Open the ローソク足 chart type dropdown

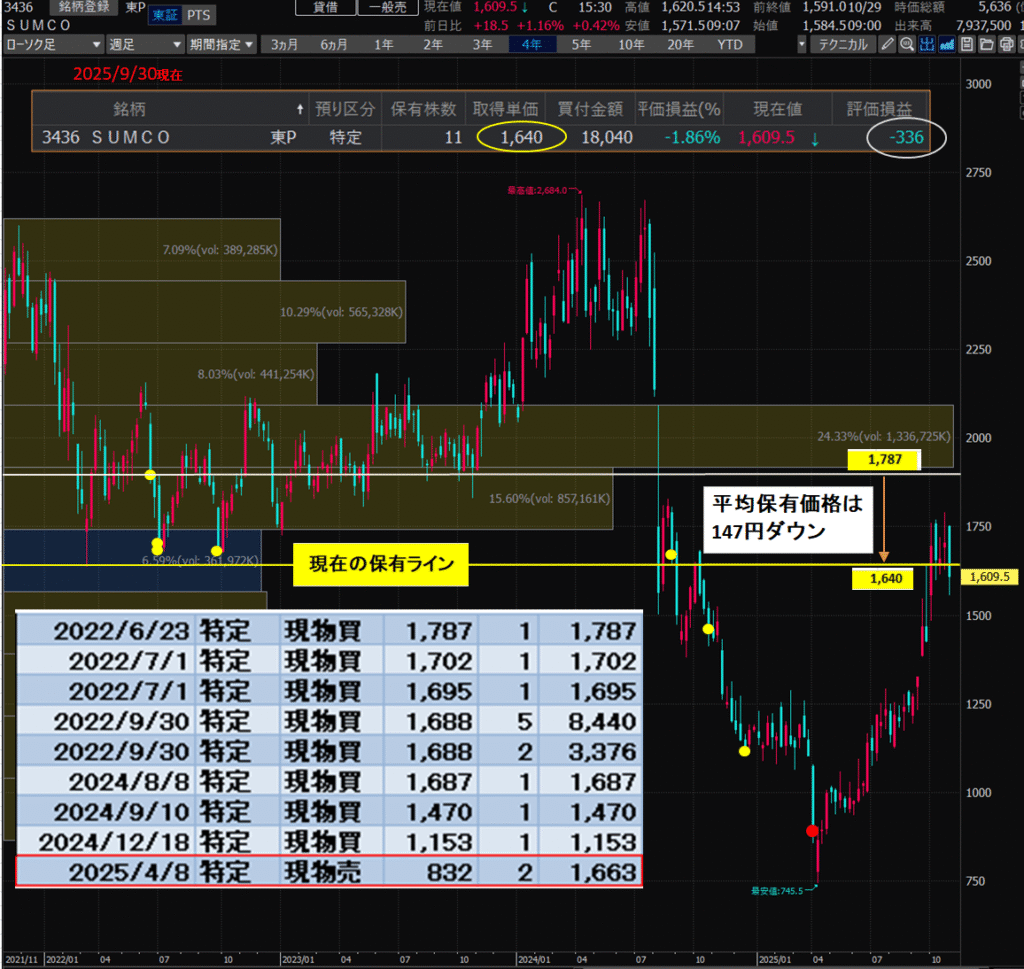[x=53, y=44]
